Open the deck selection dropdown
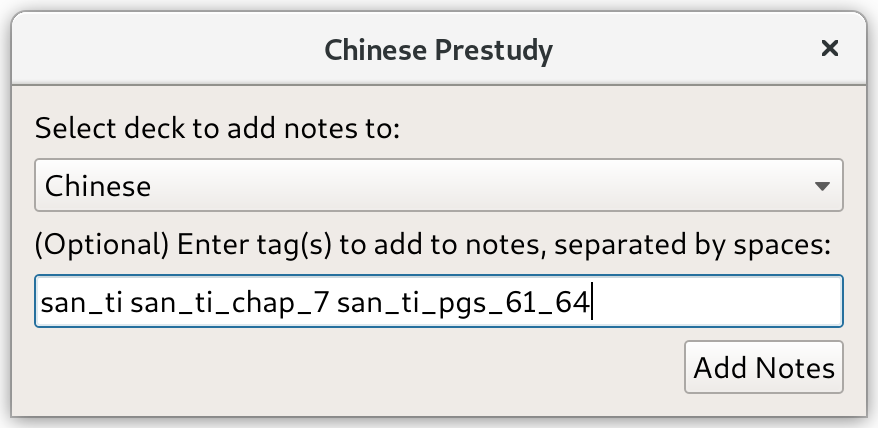Screen dimensions: 878x428 pos(438,185)
